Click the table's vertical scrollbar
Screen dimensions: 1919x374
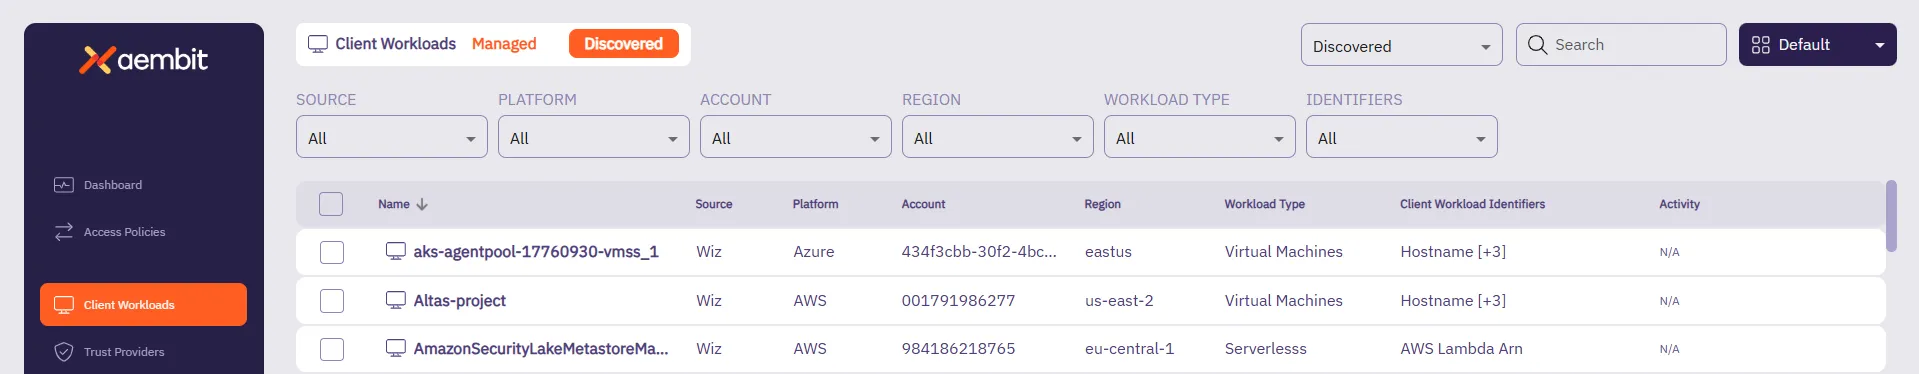[1891, 216]
